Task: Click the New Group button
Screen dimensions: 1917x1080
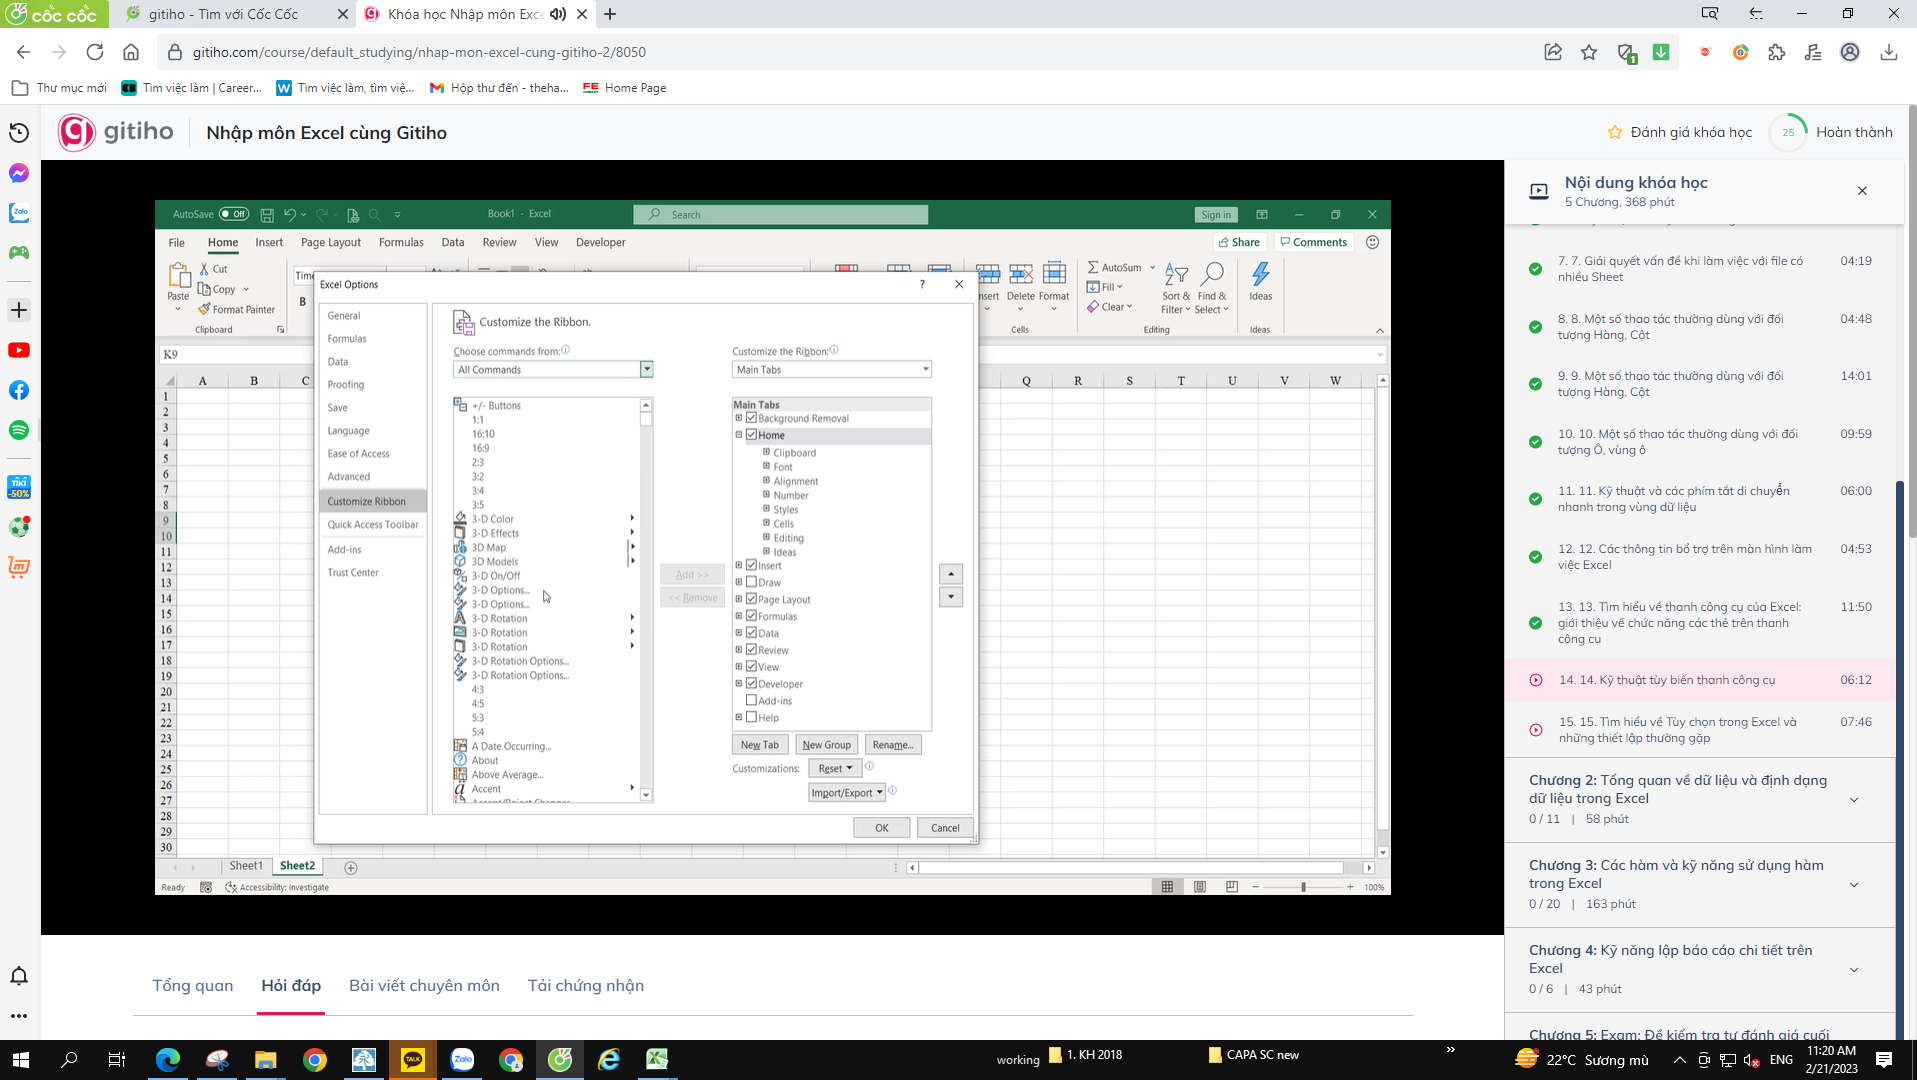Action: 827,744
